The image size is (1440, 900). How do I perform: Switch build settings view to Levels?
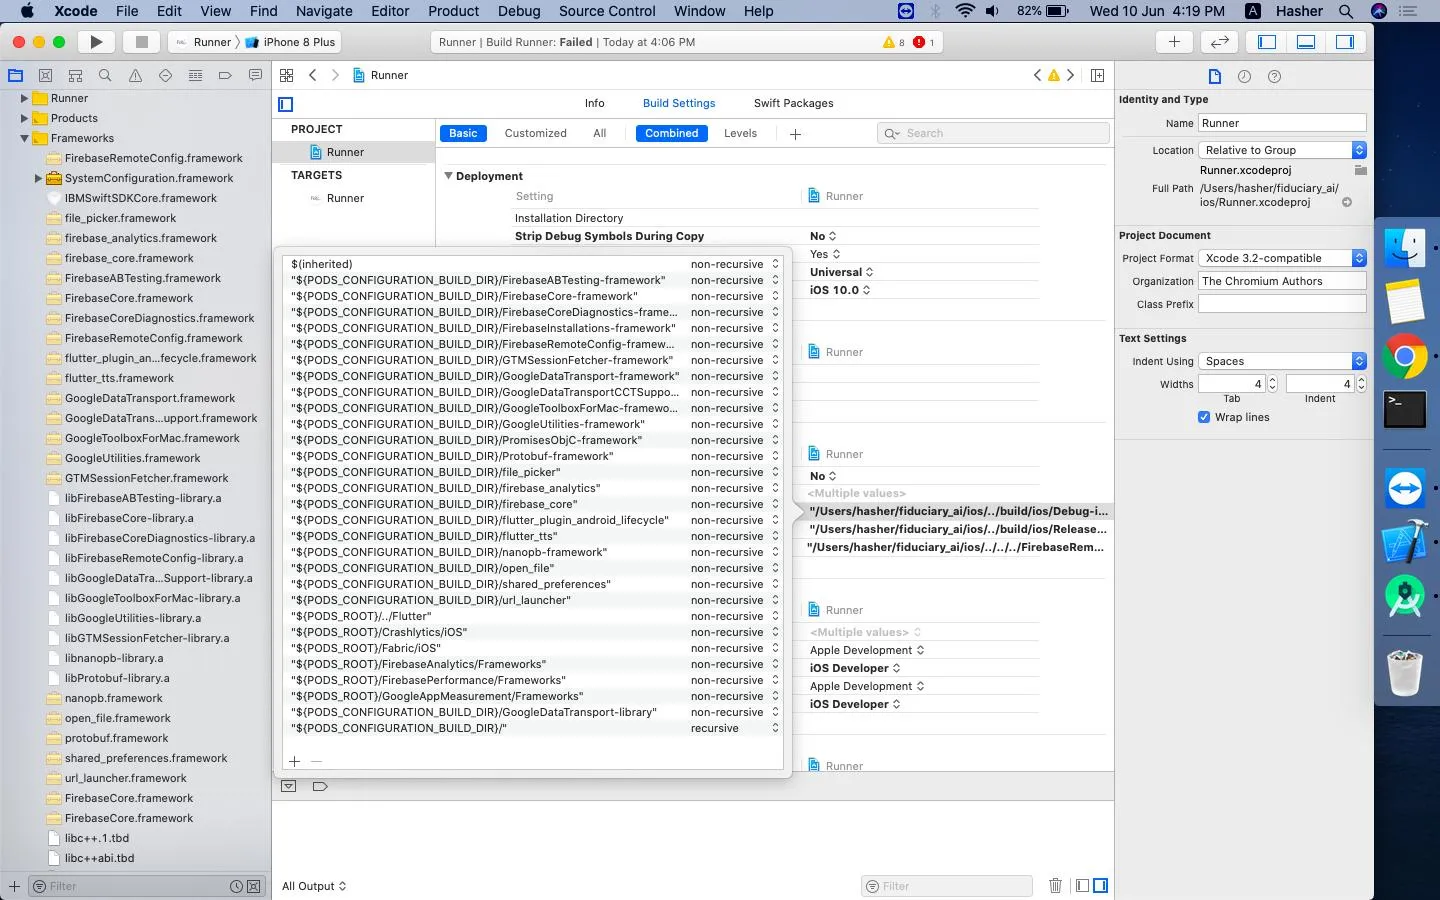coord(740,133)
